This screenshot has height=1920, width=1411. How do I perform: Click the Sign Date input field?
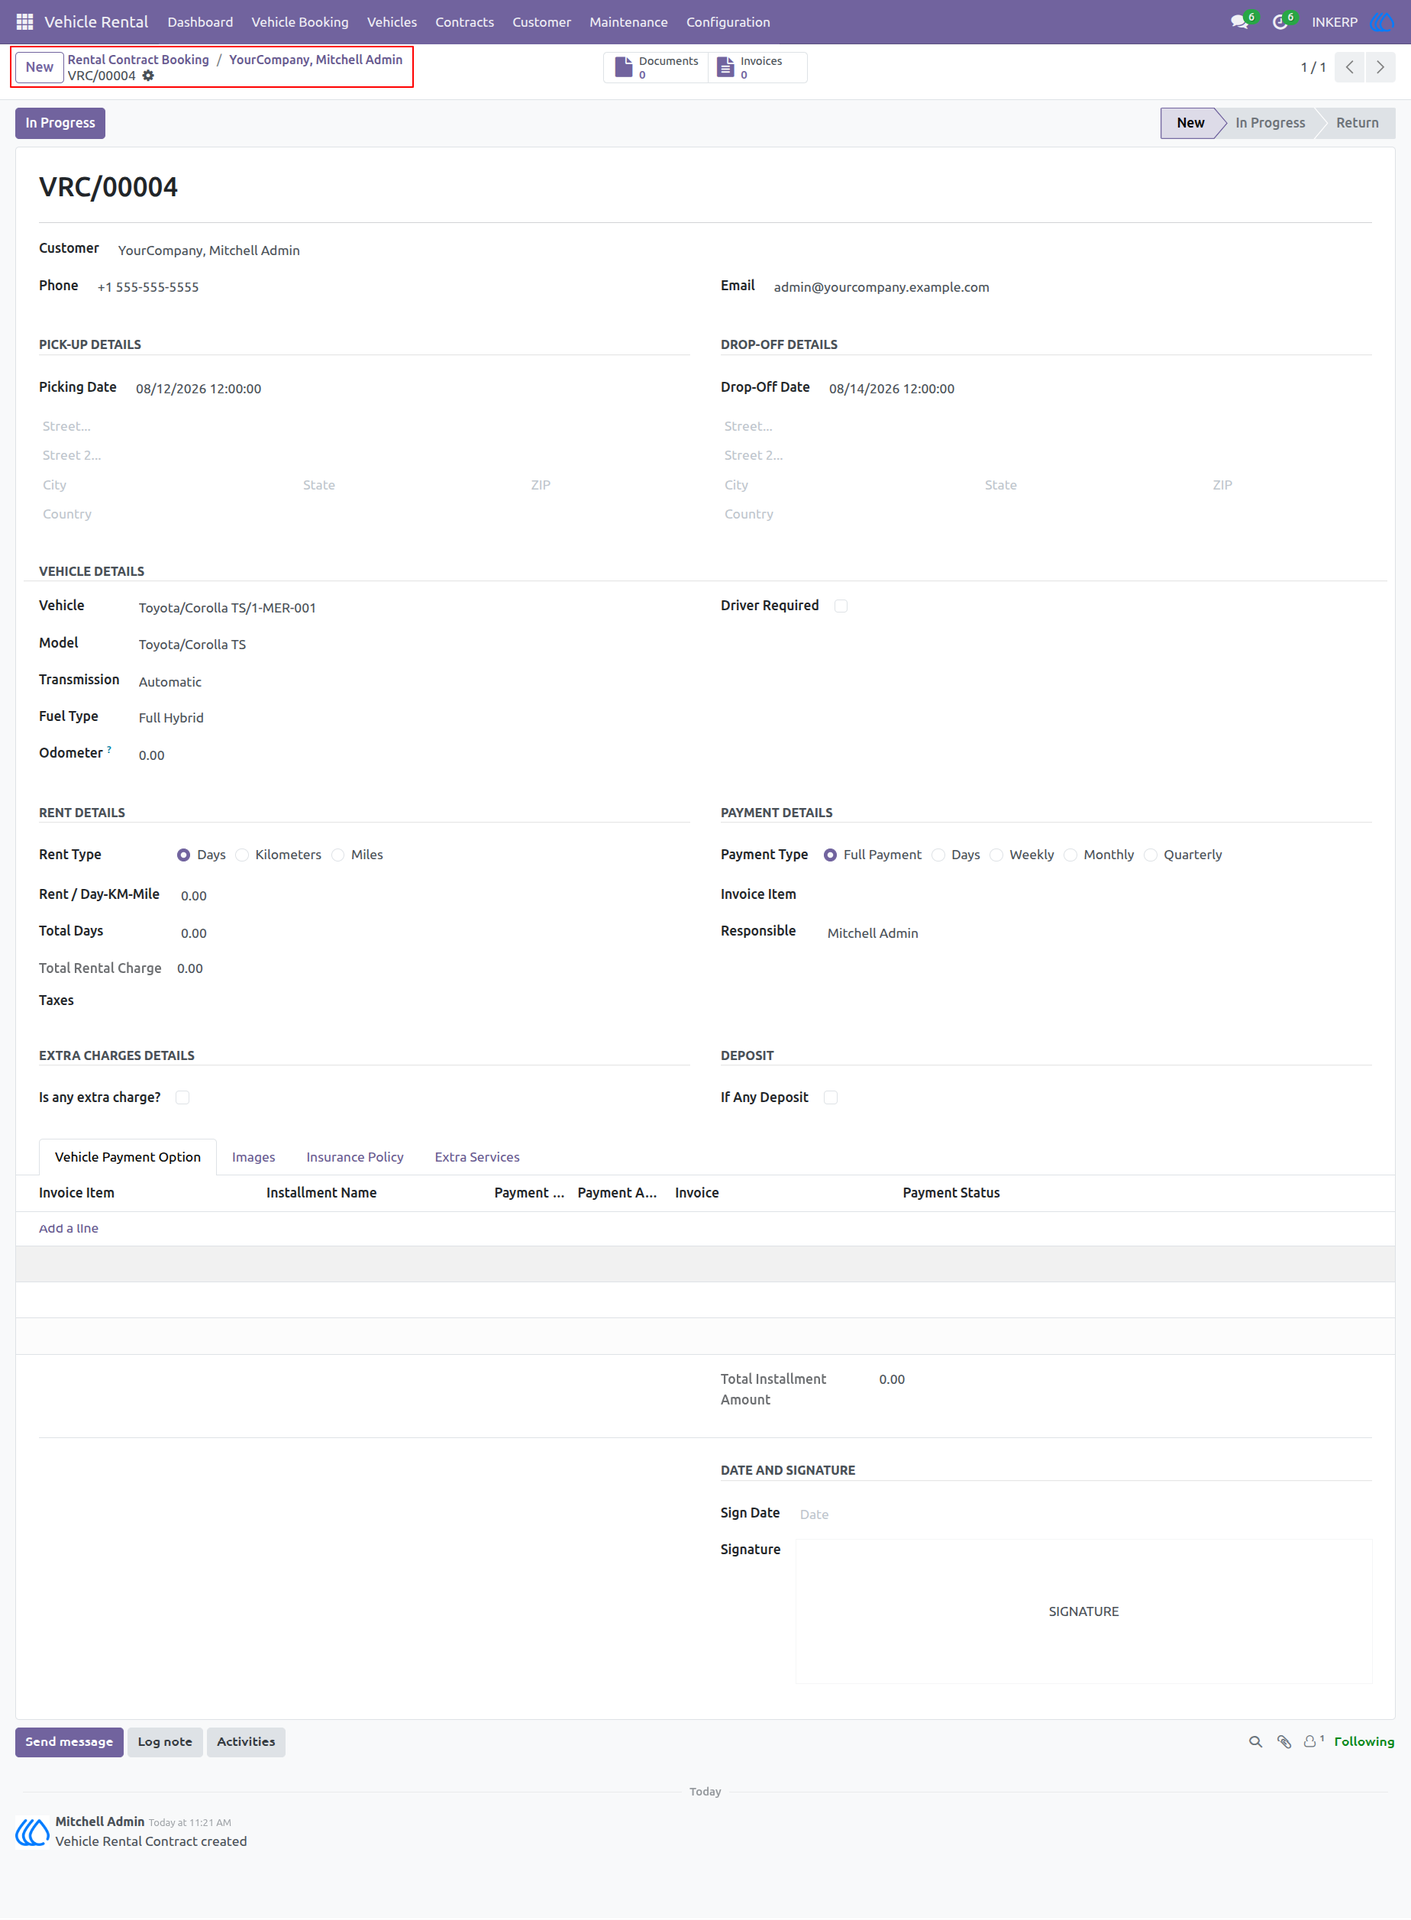point(1085,1514)
